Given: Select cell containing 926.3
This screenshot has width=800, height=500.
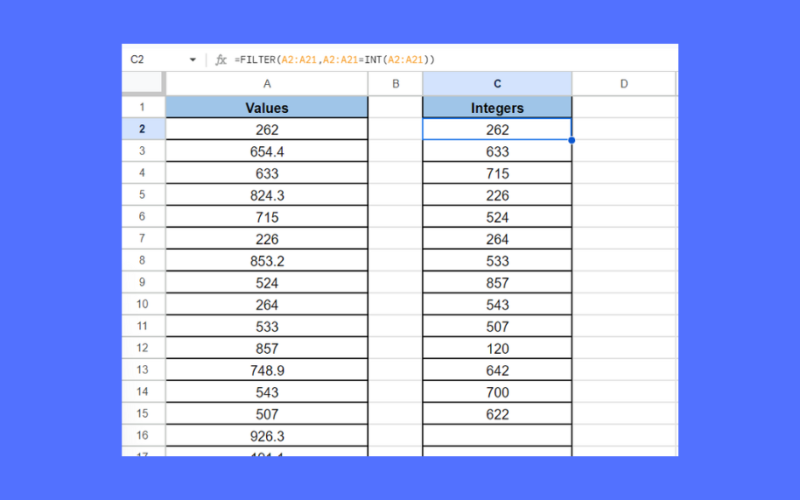Looking at the screenshot, I should coord(266,436).
